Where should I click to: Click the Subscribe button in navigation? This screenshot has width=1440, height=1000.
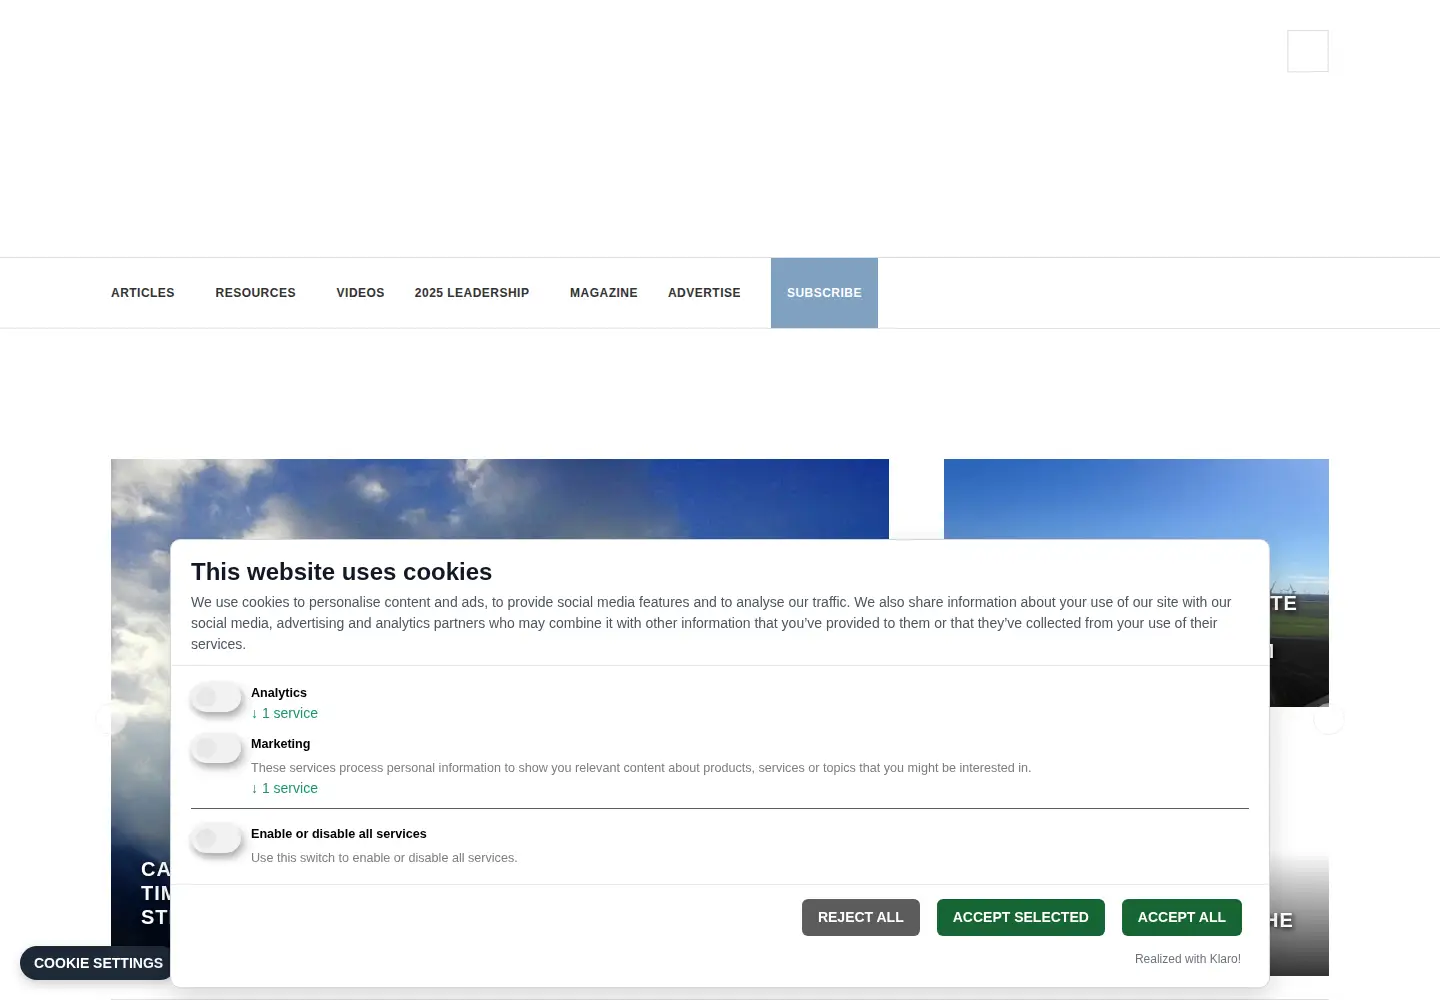tap(824, 293)
